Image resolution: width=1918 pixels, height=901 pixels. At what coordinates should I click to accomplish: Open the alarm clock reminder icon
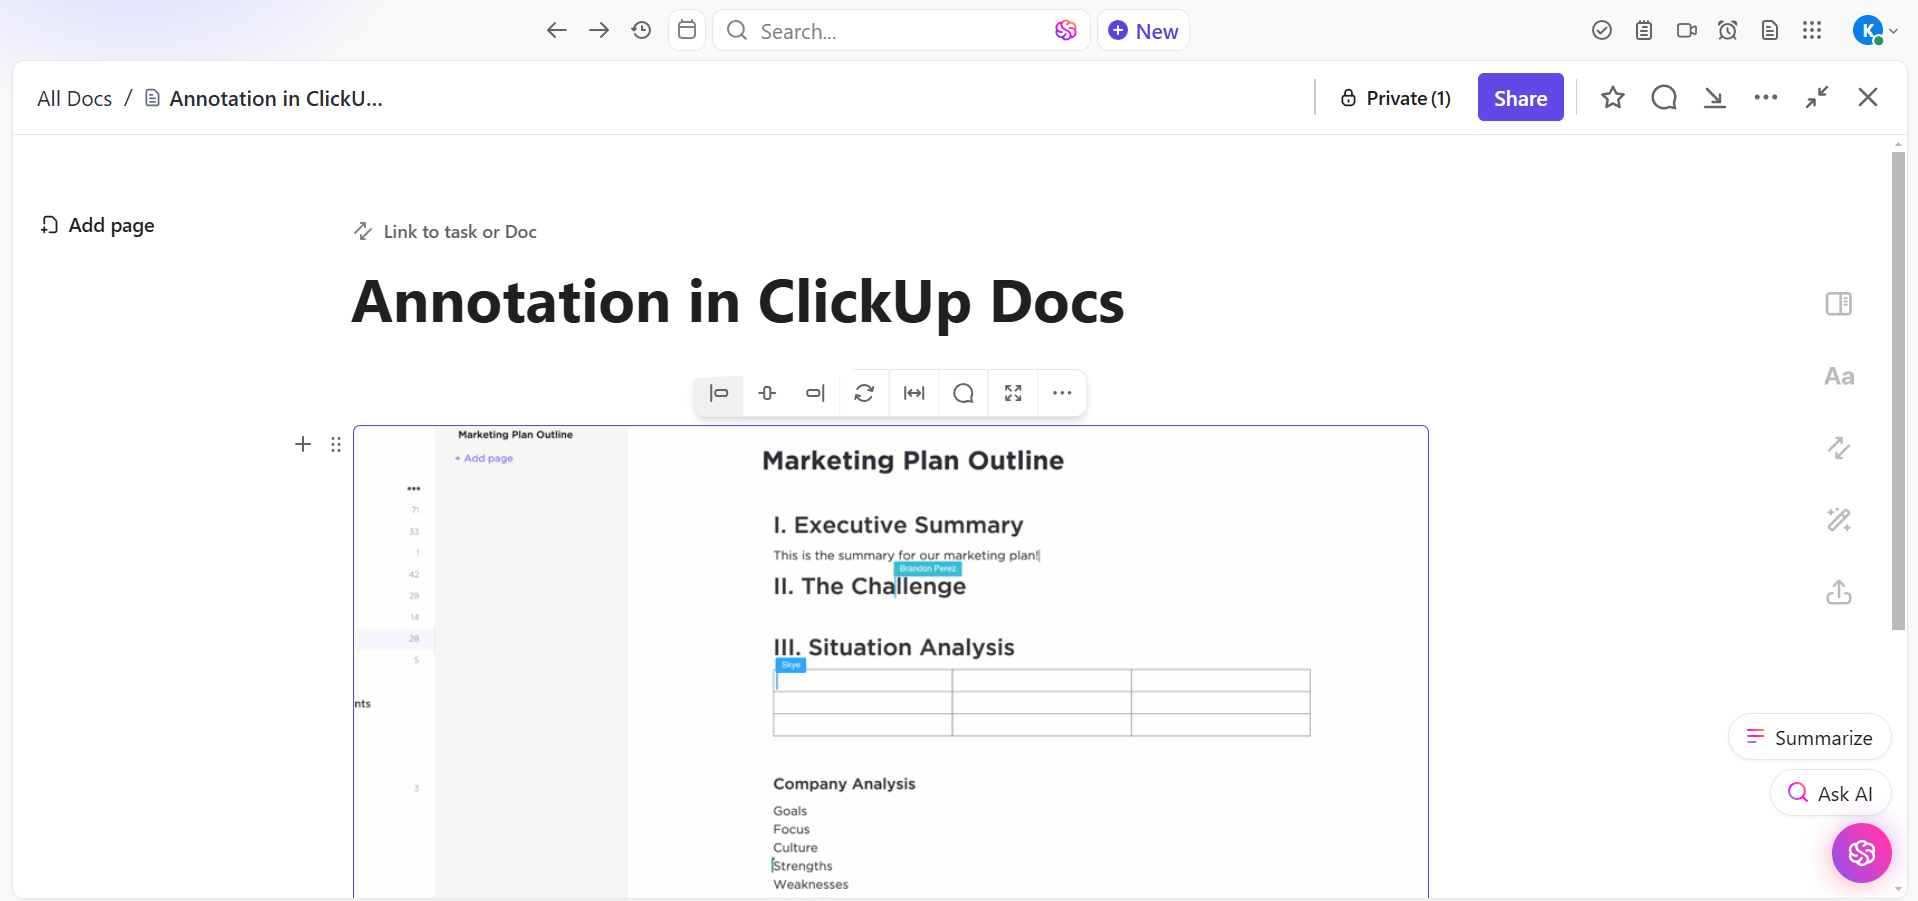point(1728,31)
